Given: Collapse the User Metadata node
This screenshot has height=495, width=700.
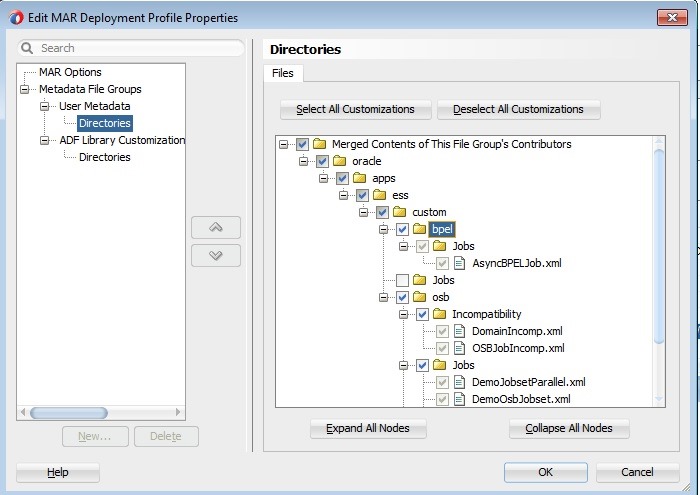Looking at the screenshot, I should [x=44, y=106].
